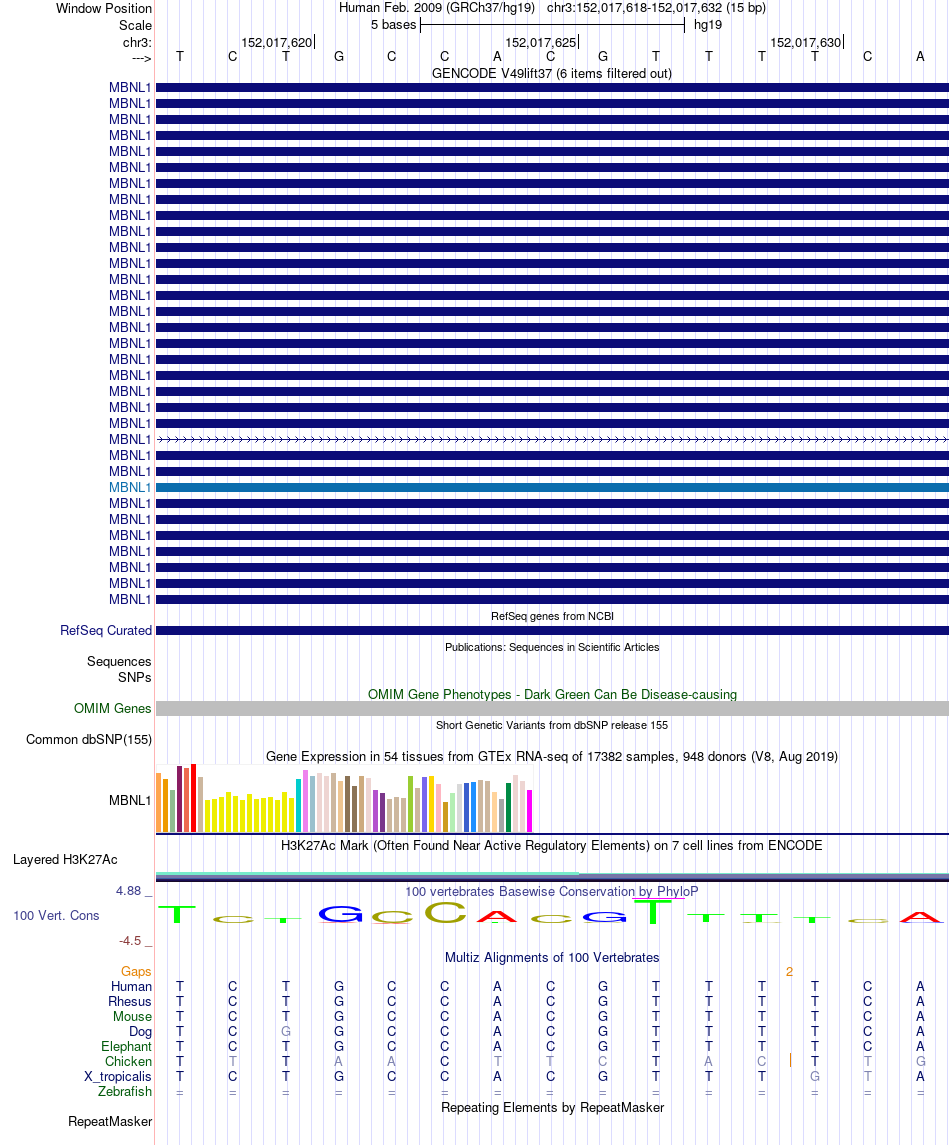Click the ---> sequence direction arrow label

[x=141, y=58]
